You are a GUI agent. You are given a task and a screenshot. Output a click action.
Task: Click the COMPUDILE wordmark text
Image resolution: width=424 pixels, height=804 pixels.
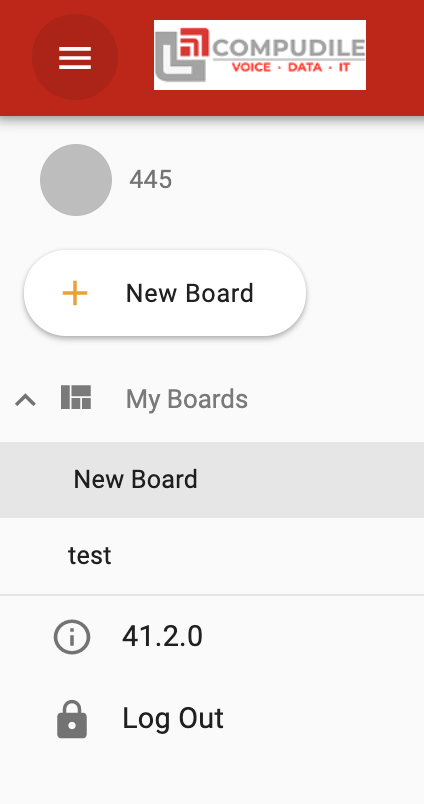pos(289,47)
